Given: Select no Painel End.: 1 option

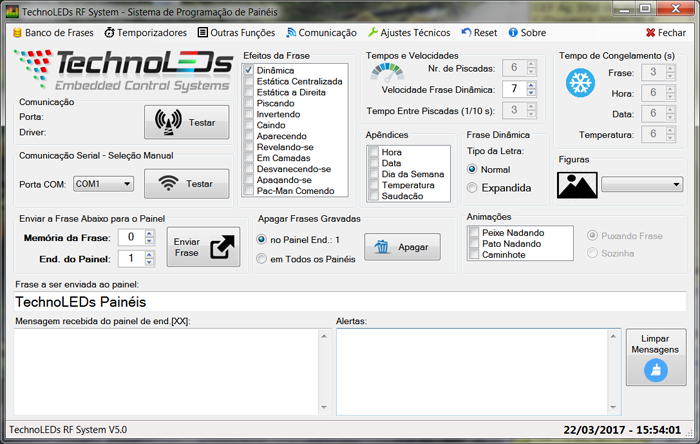Looking at the screenshot, I should [262, 240].
